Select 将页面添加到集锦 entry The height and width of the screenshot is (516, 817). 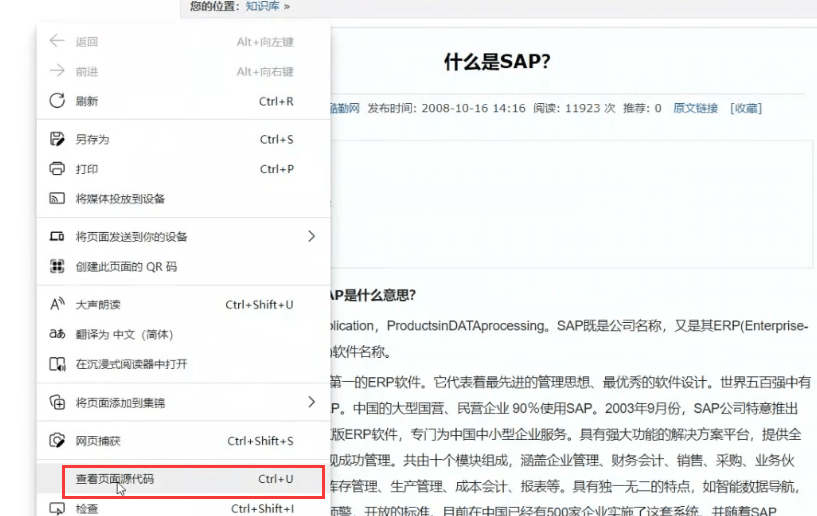pos(183,402)
